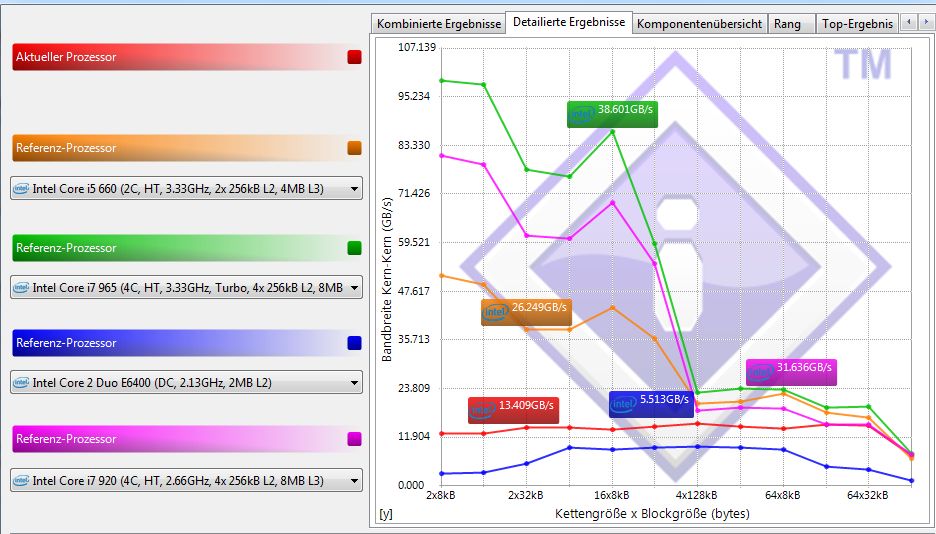The image size is (936, 534).
Task: Click the Aktueller Prozessor red header bar
Action: point(187,57)
